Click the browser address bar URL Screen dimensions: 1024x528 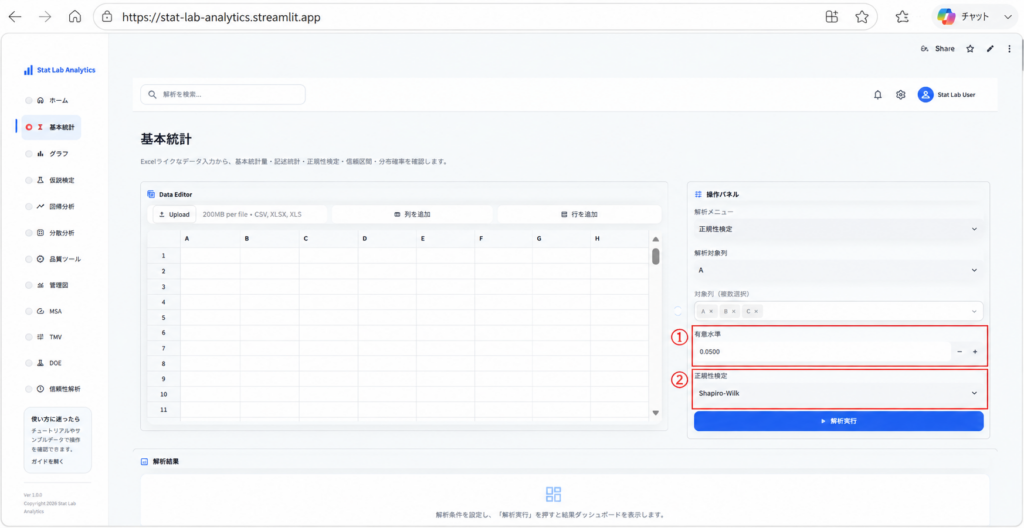221,18
